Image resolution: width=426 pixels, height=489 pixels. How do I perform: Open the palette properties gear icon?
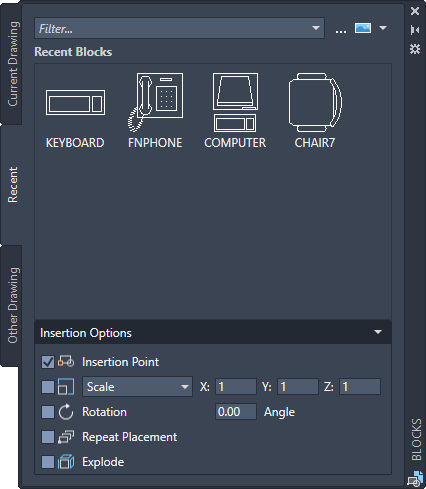(415, 49)
